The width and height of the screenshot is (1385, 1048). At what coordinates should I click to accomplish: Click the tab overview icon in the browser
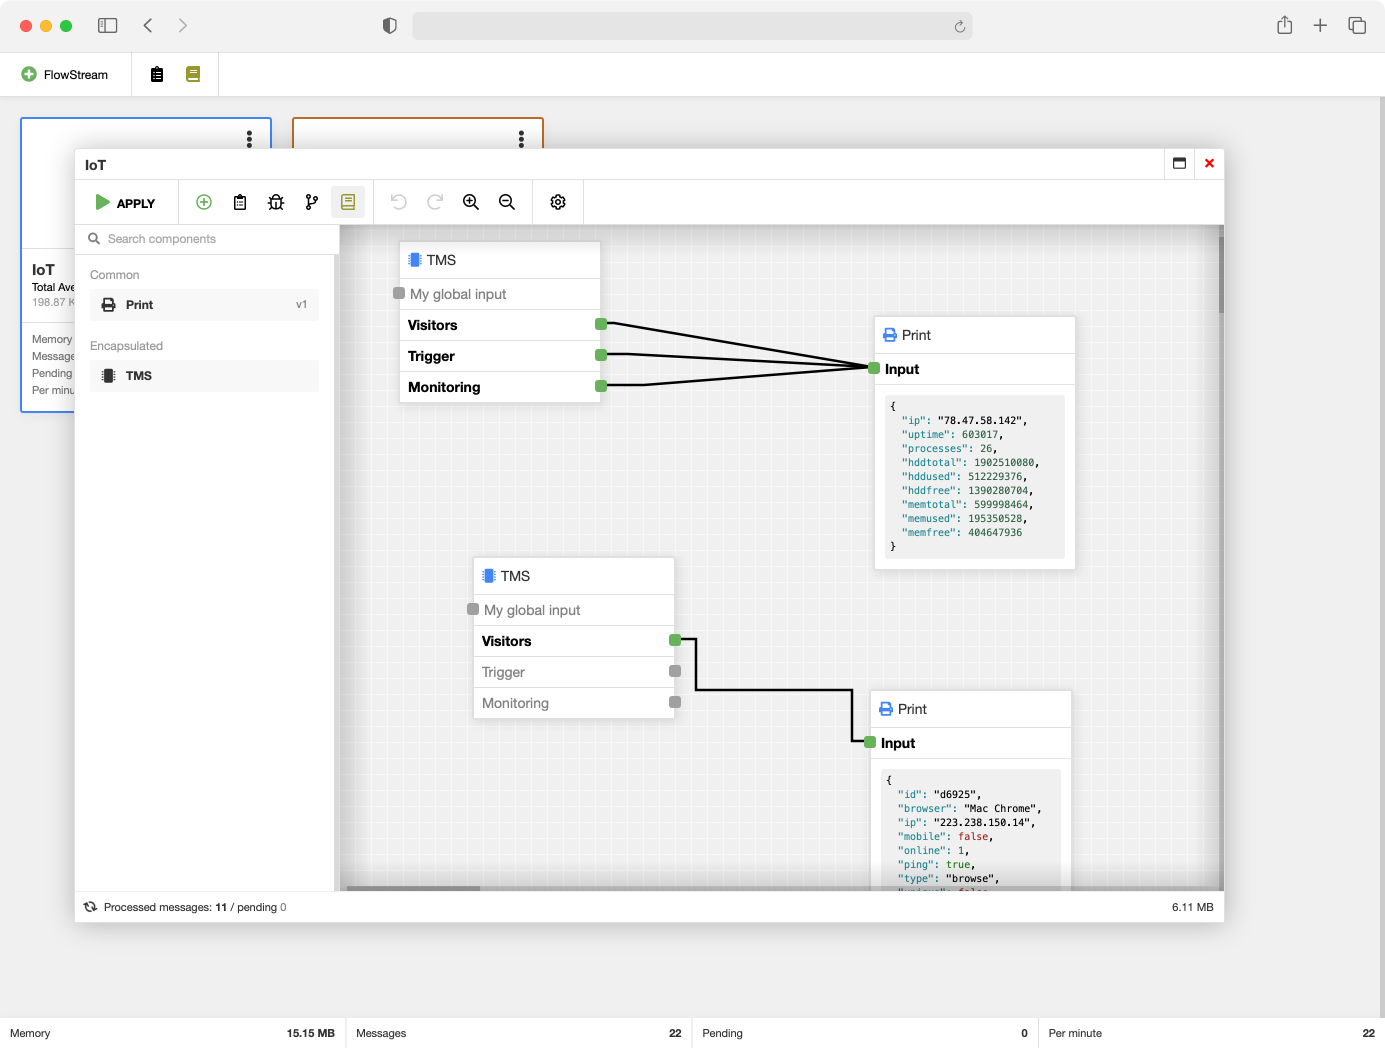pos(1357,25)
